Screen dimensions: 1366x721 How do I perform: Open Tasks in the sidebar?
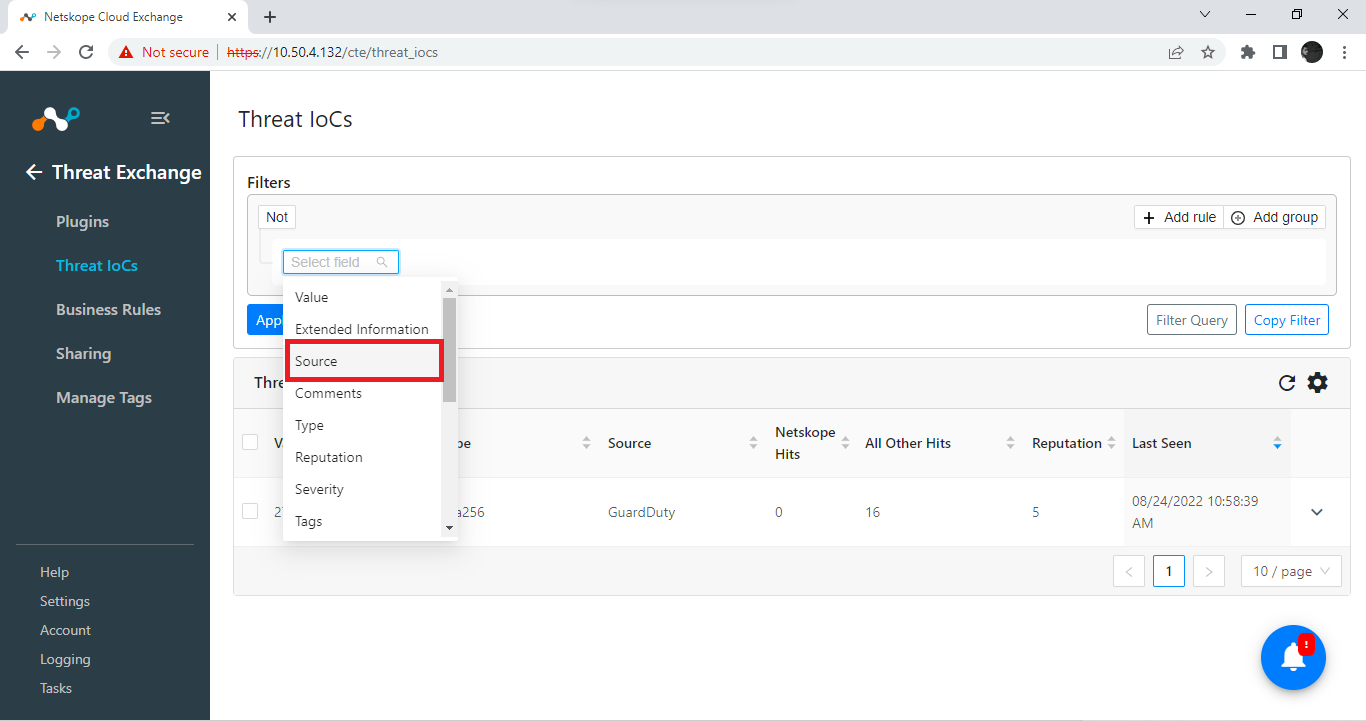point(56,688)
